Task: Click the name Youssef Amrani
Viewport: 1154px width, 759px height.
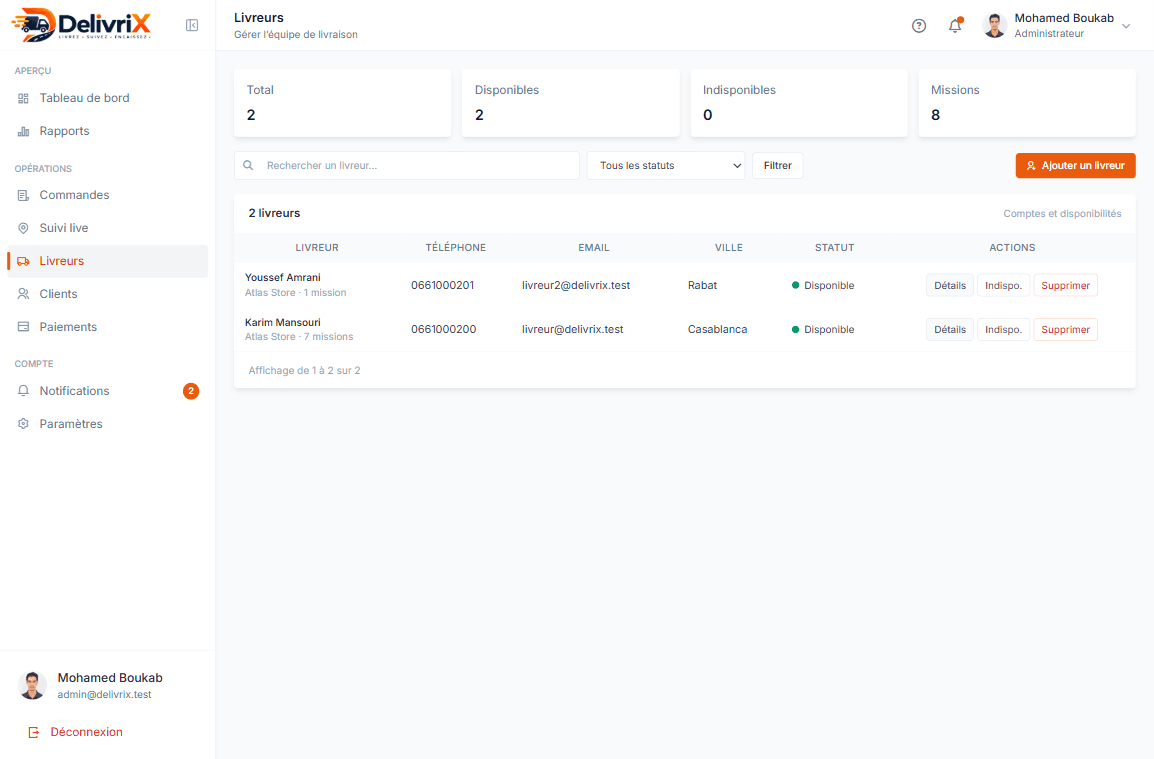Action: point(283,278)
